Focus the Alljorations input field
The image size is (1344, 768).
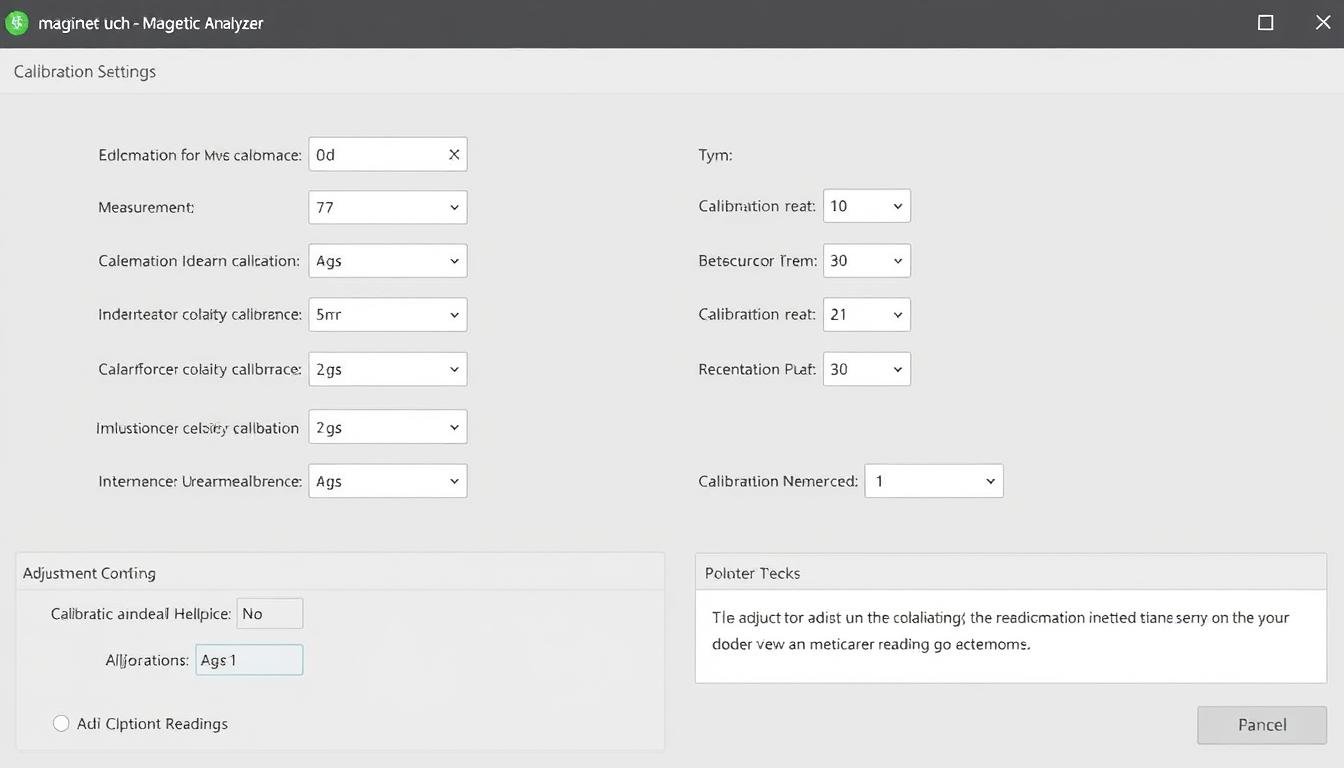pos(249,660)
